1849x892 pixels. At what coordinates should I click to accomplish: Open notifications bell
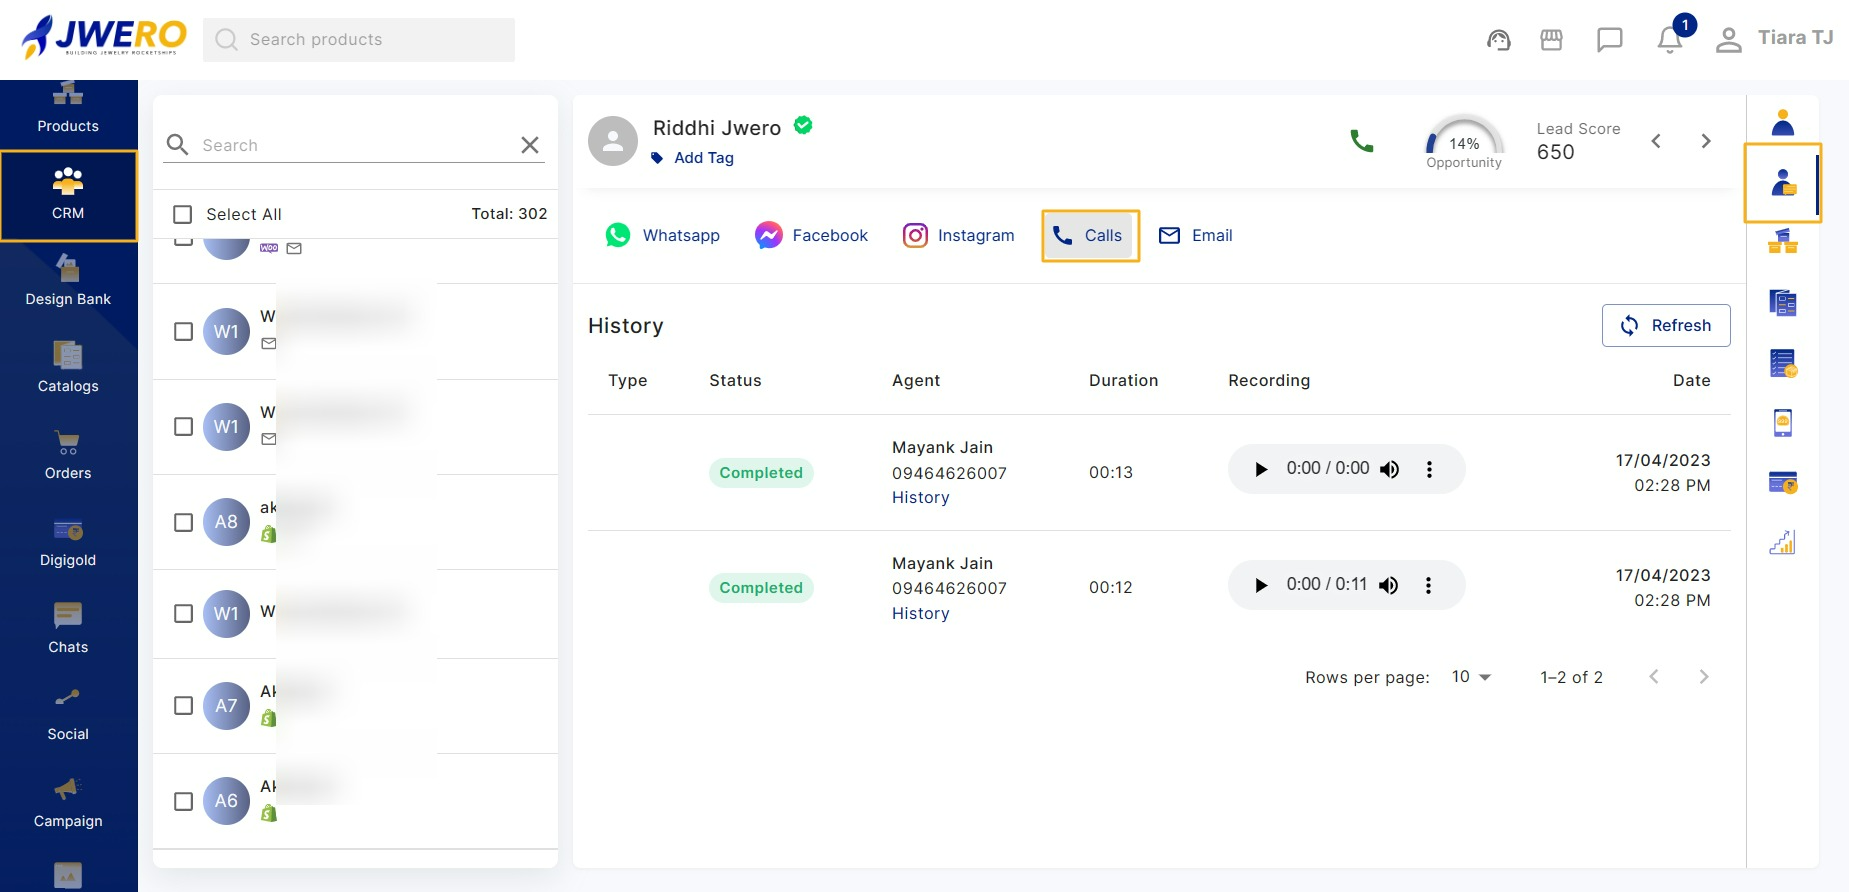(x=1670, y=40)
